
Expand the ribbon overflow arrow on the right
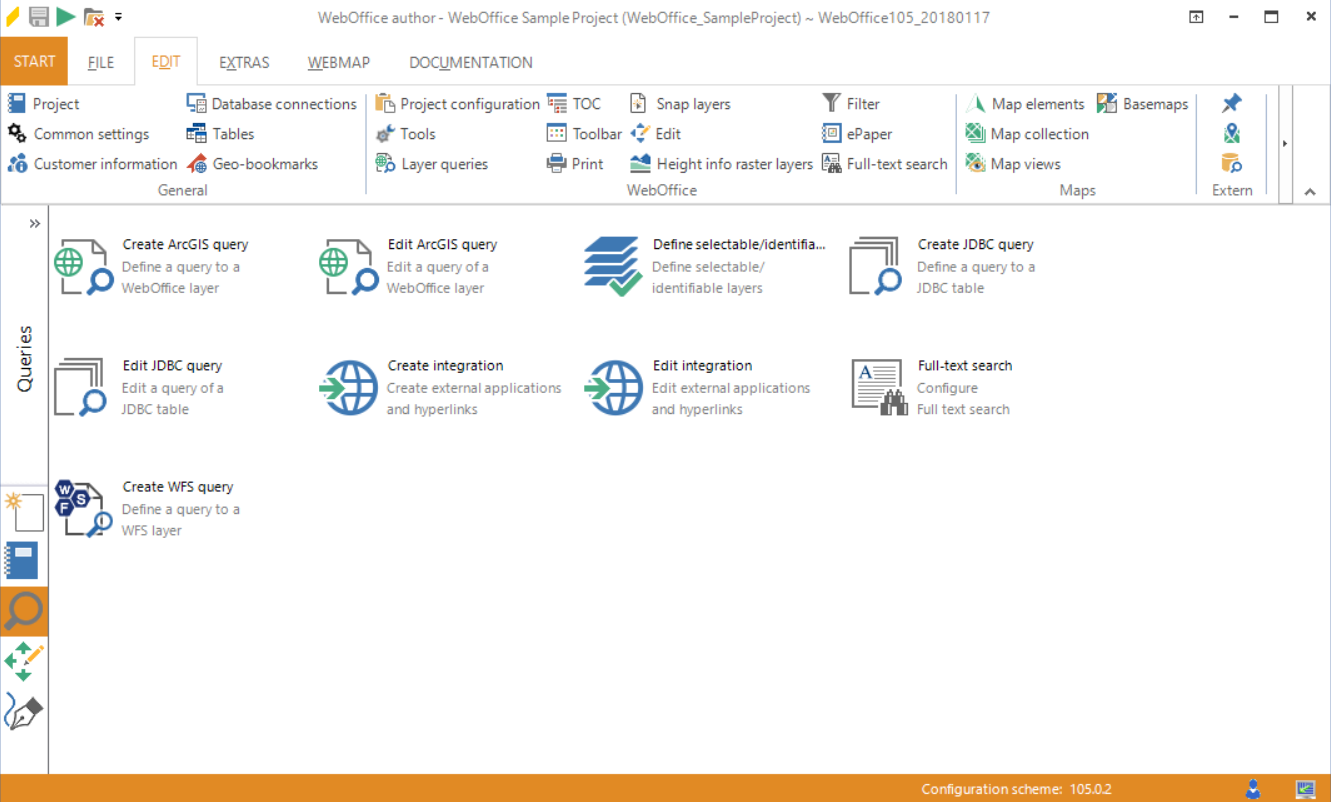(1284, 143)
